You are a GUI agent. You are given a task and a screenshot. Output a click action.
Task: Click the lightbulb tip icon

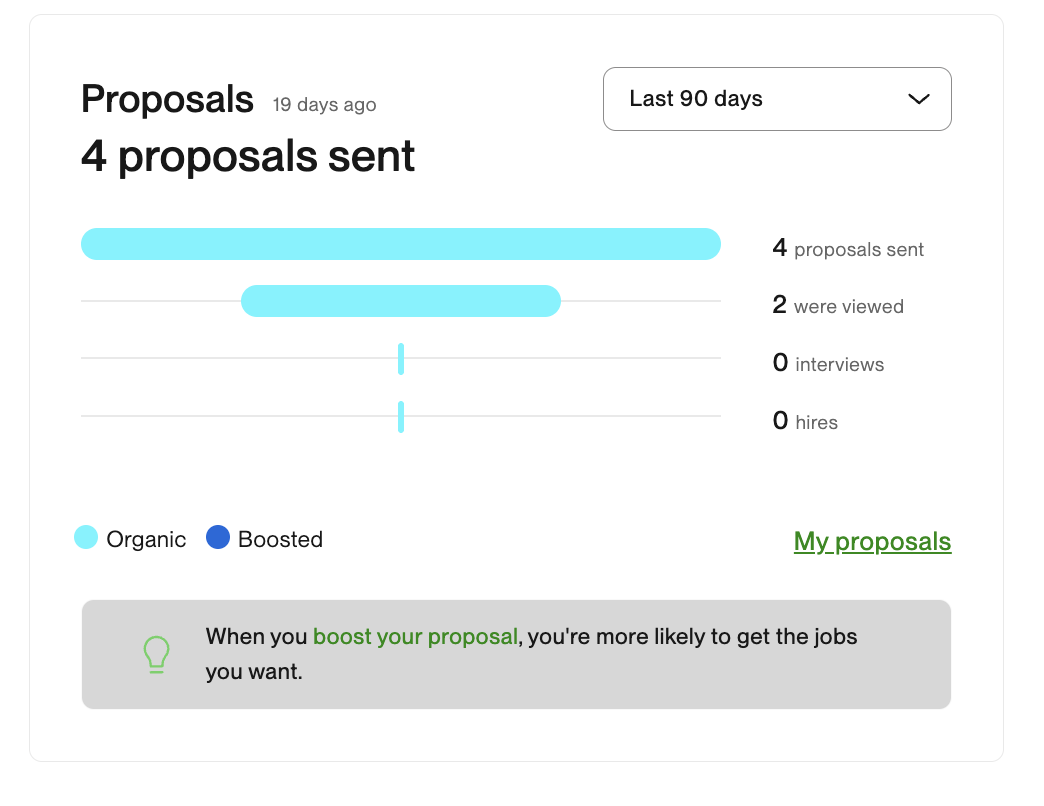pos(156,654)
